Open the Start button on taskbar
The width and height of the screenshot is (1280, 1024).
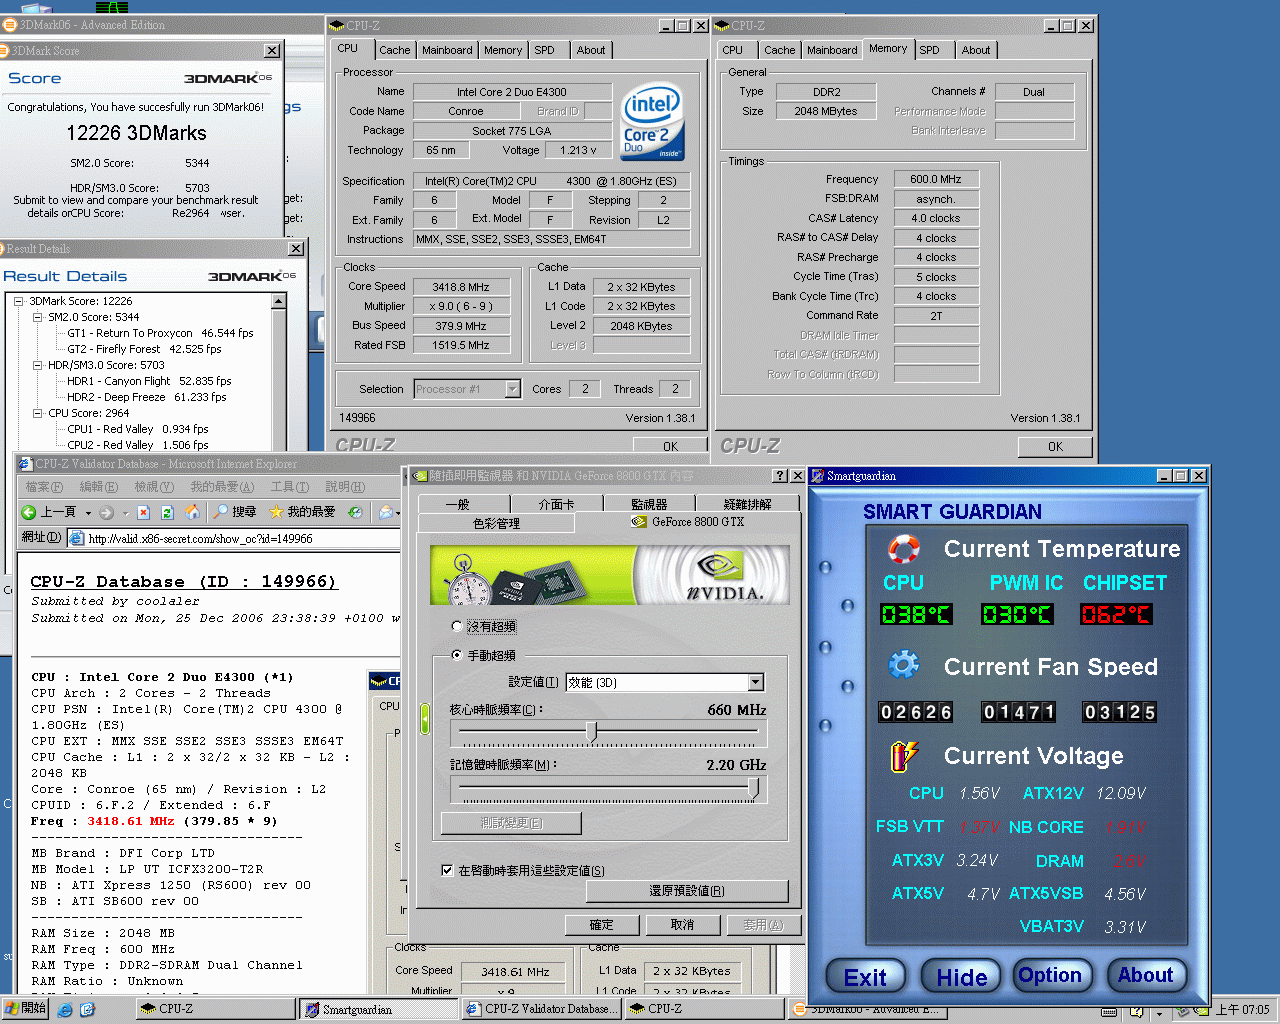[25, 1009]
